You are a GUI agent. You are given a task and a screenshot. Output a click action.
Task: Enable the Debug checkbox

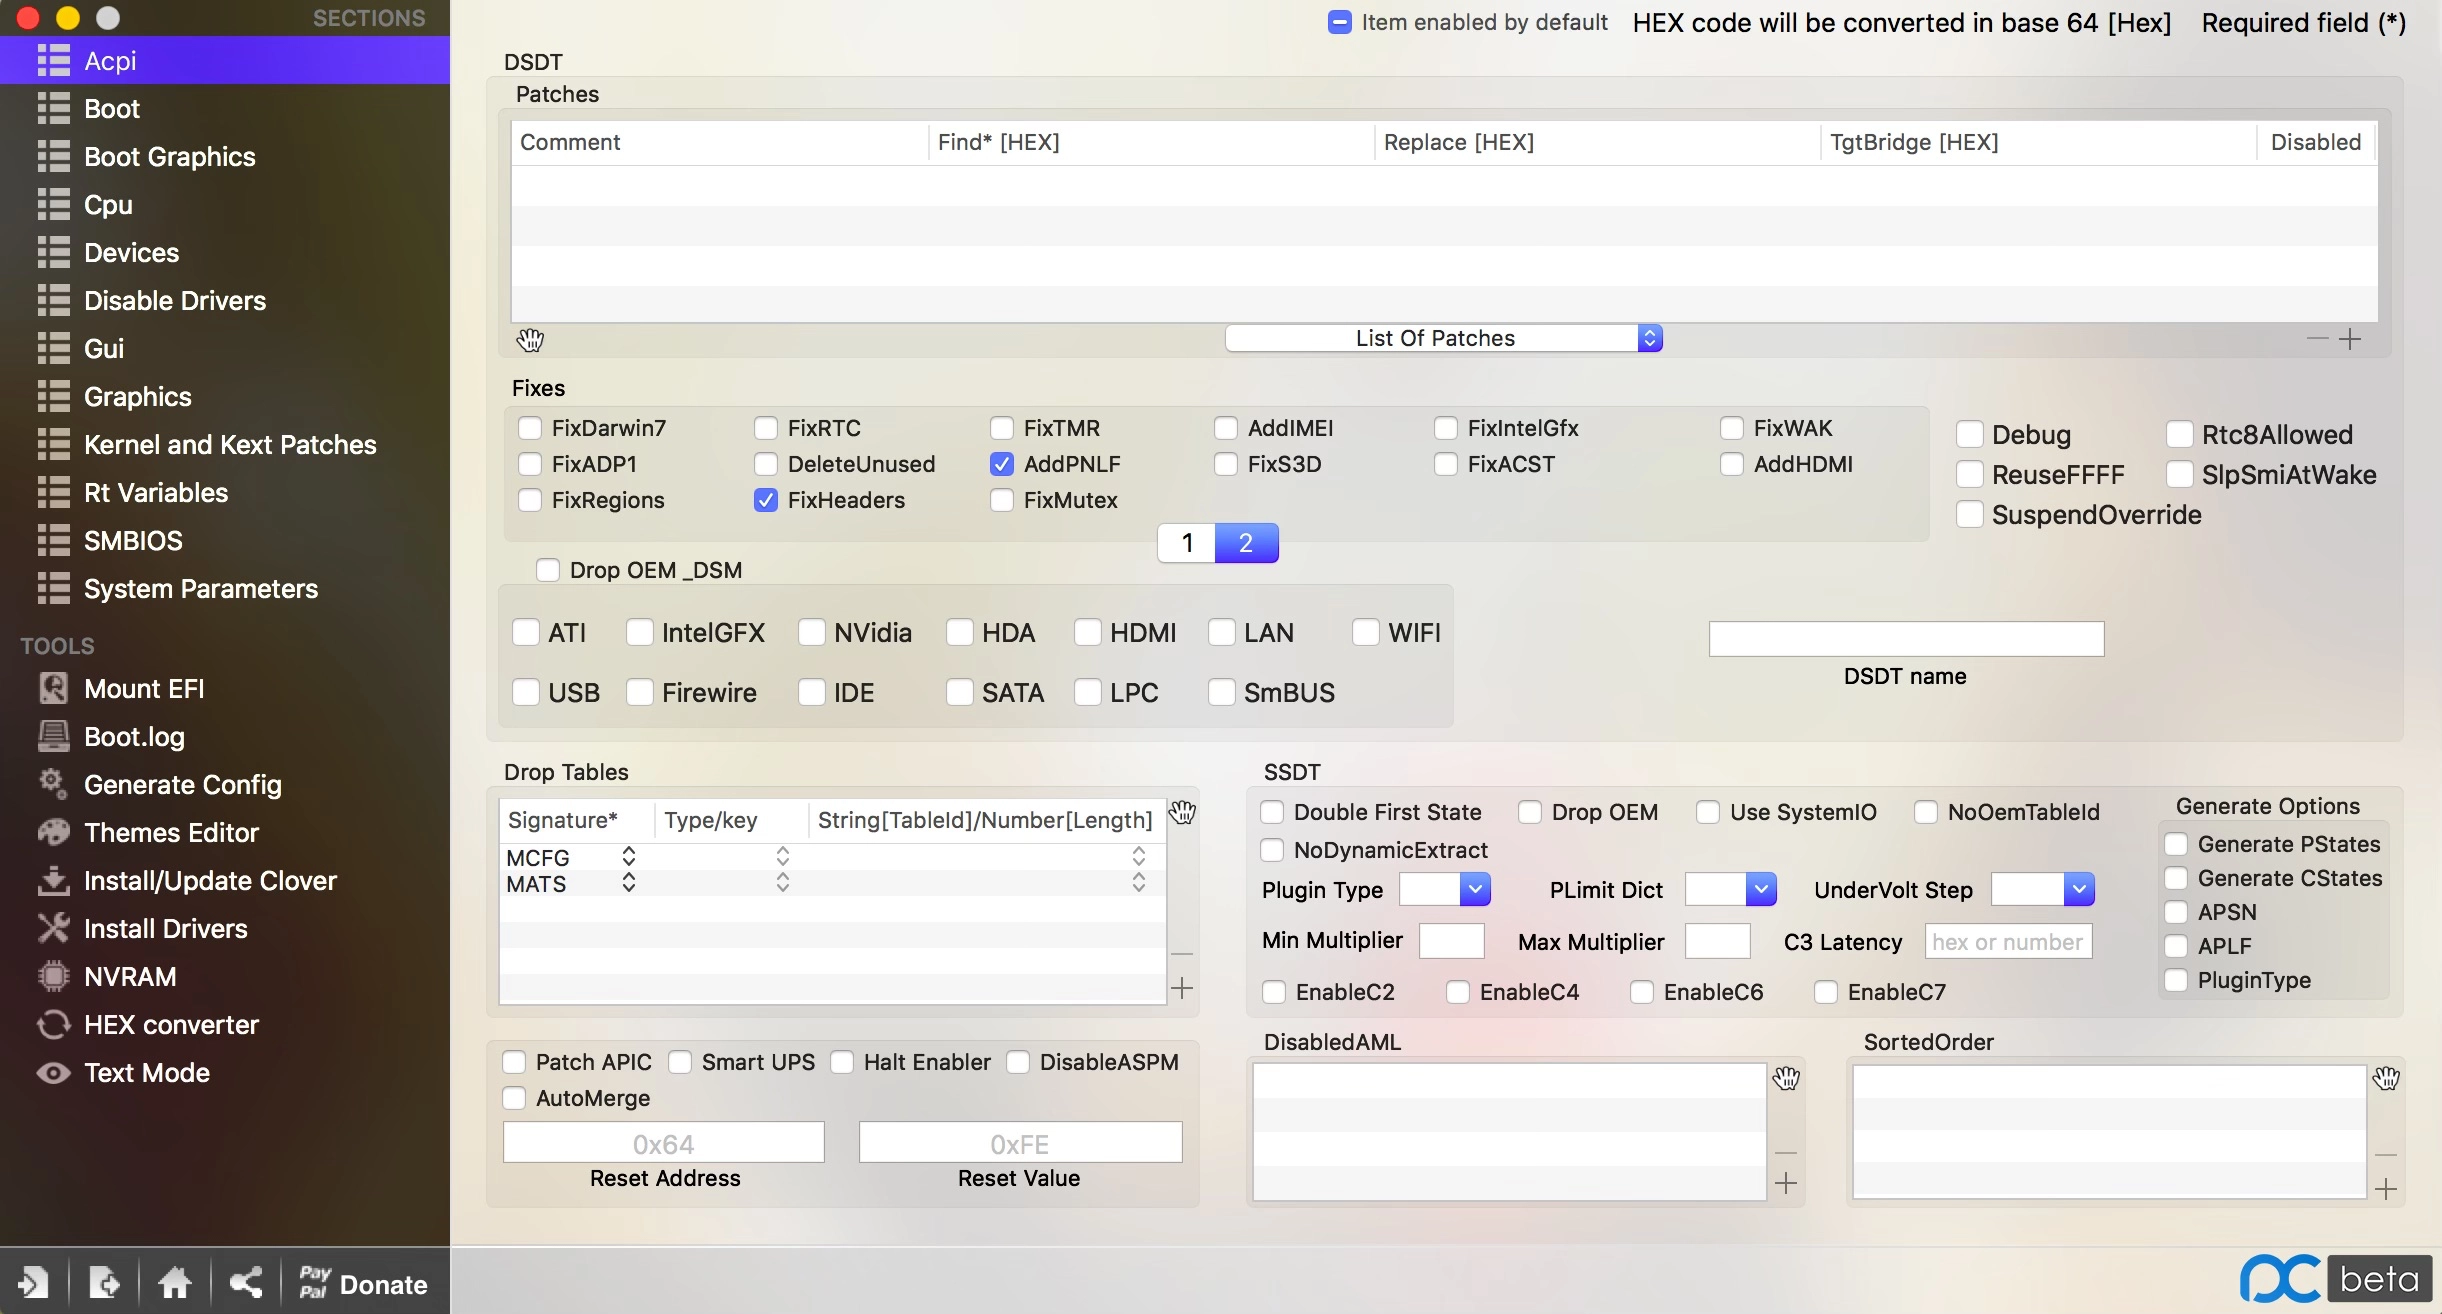[x=1970, y=434]
